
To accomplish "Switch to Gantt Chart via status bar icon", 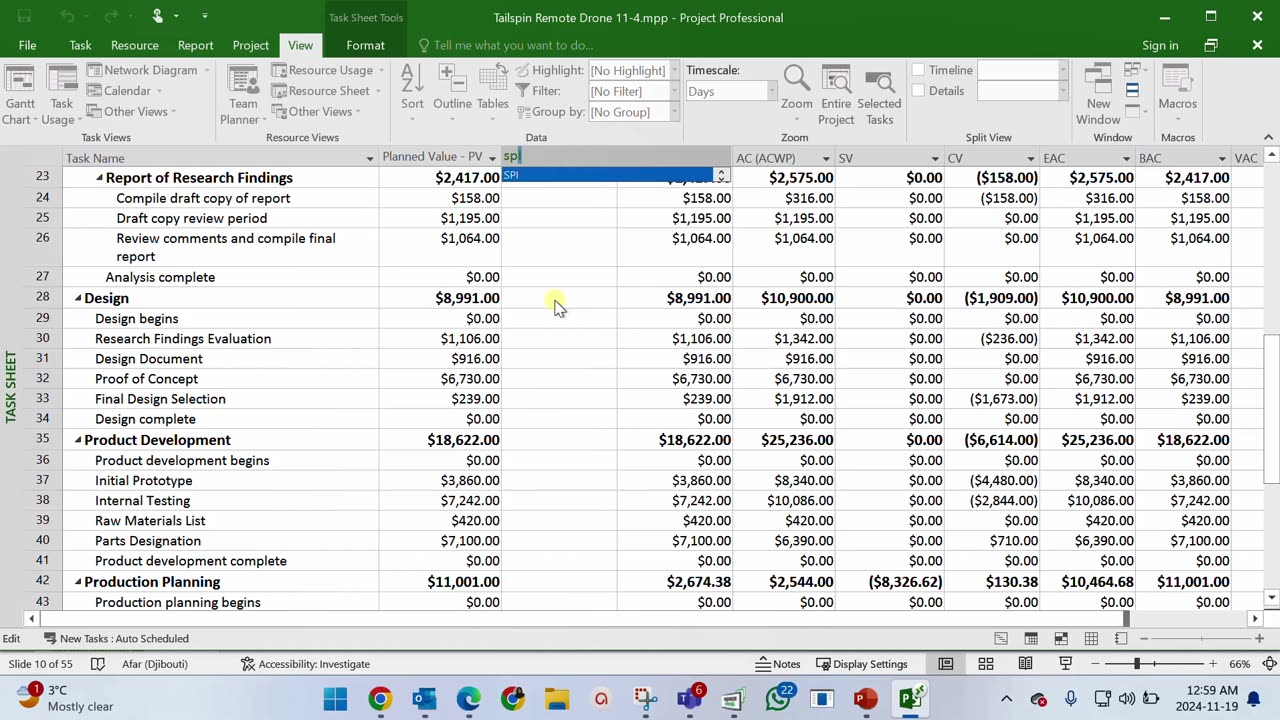I will pyautogui.click(x=1001, y=638).
